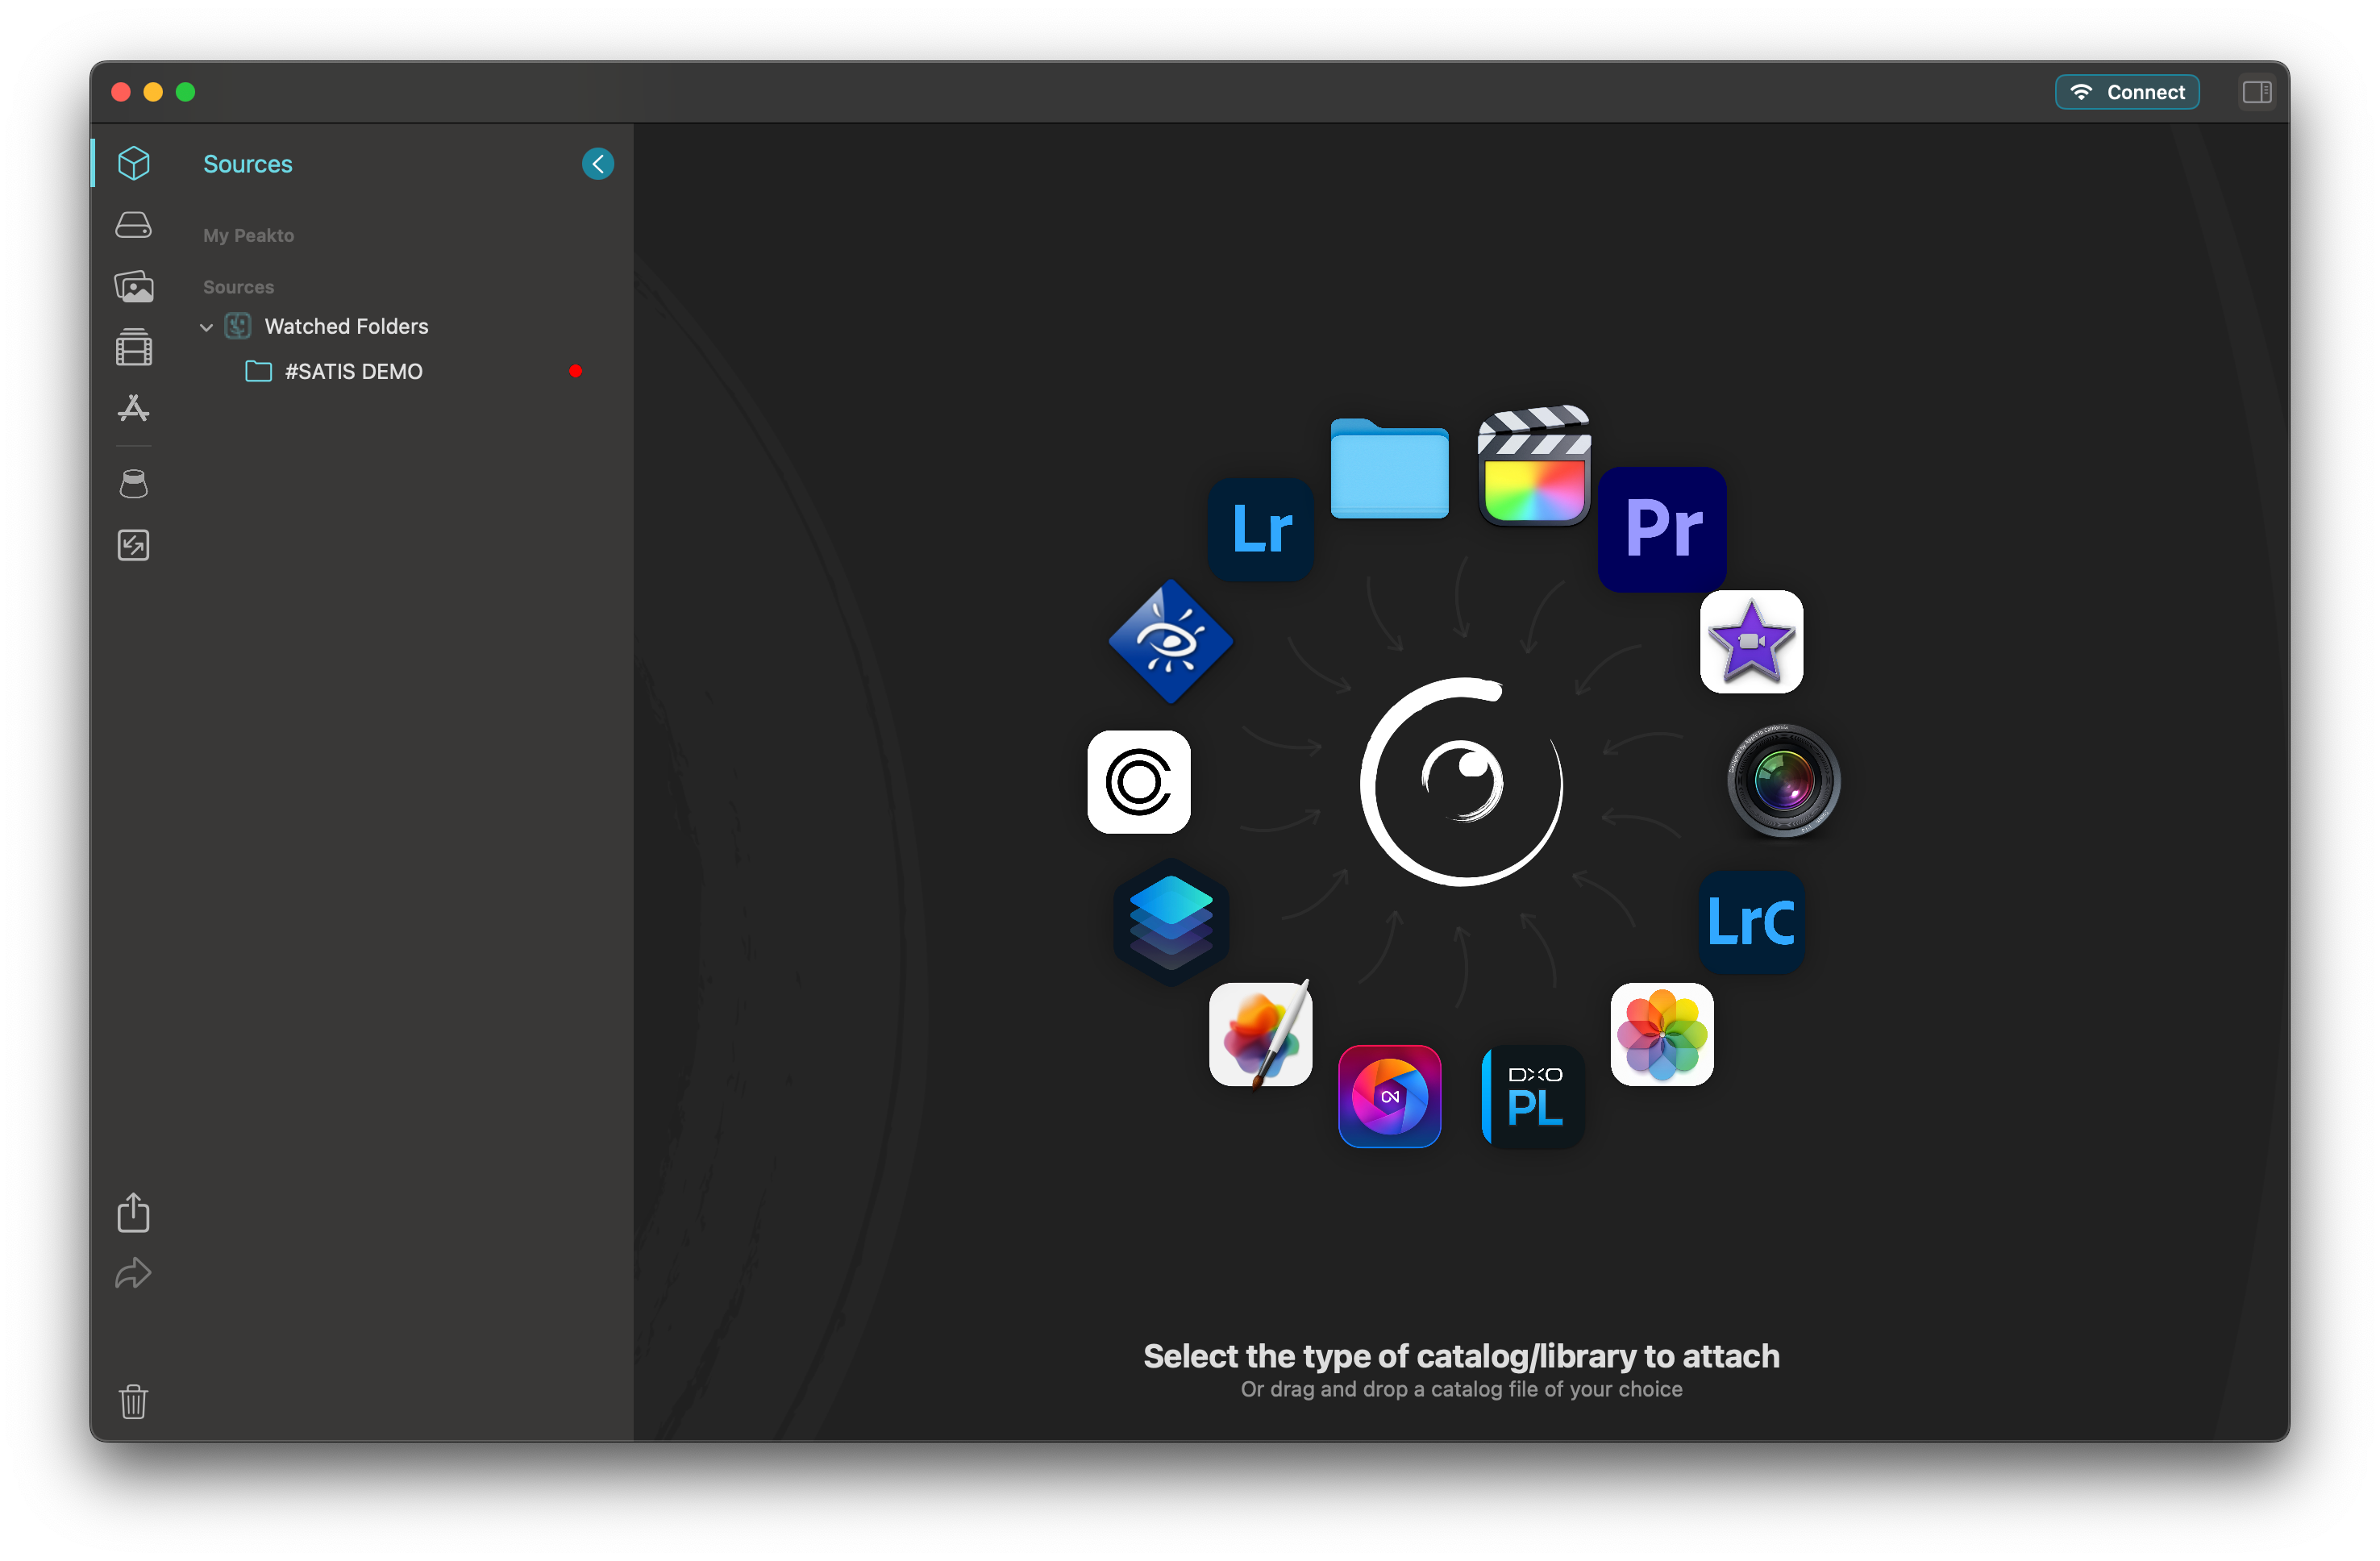The height and width of the screenshot is (1561, 2380).
Task: Select the Luminar layered hexagon icon
Action: 1170,921
